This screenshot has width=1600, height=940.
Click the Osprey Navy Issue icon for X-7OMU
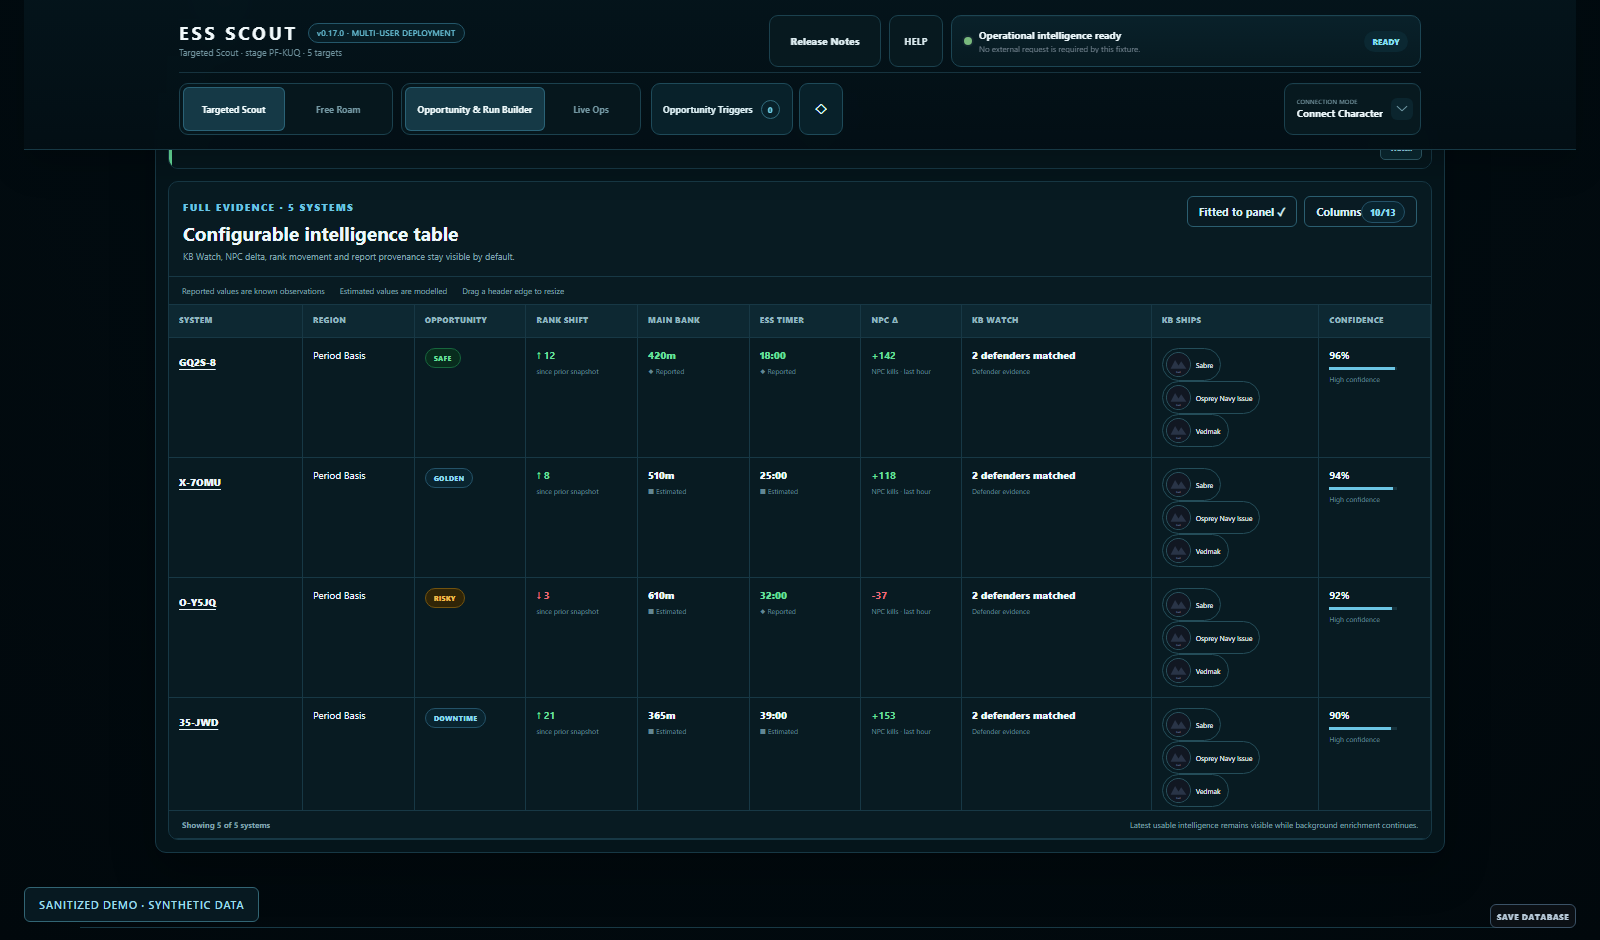1179,518
